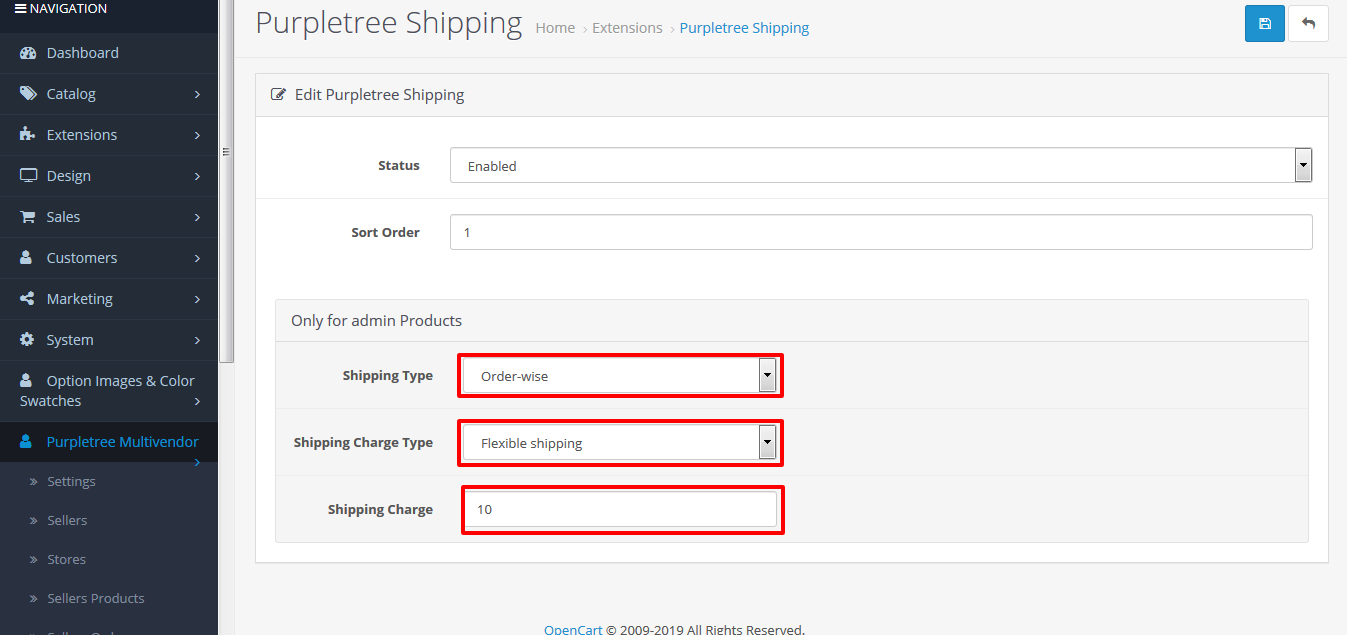1347x635 pixels.
Task: Click the Option Images & Color Swatches user icon
Action: (x=27, y=381)
